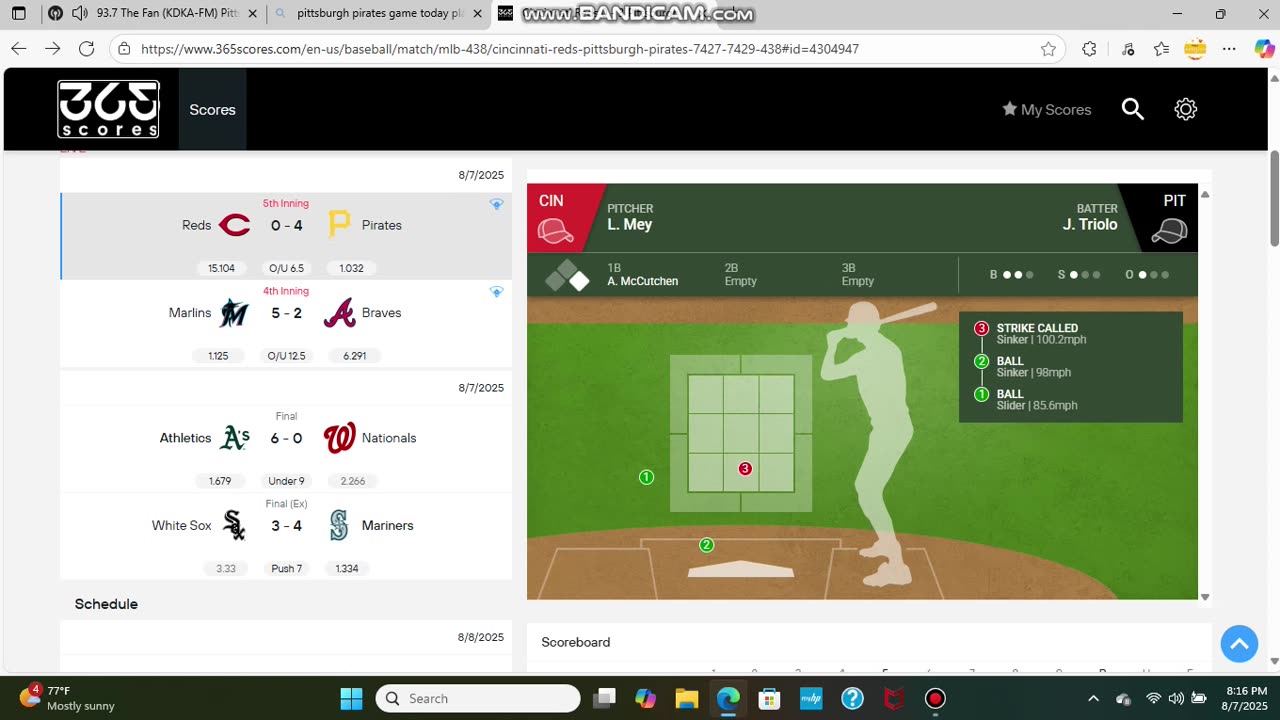This screenshot has height=720, width=1280.
Task: Click taskbar Search box
Action: pos(478,698)
